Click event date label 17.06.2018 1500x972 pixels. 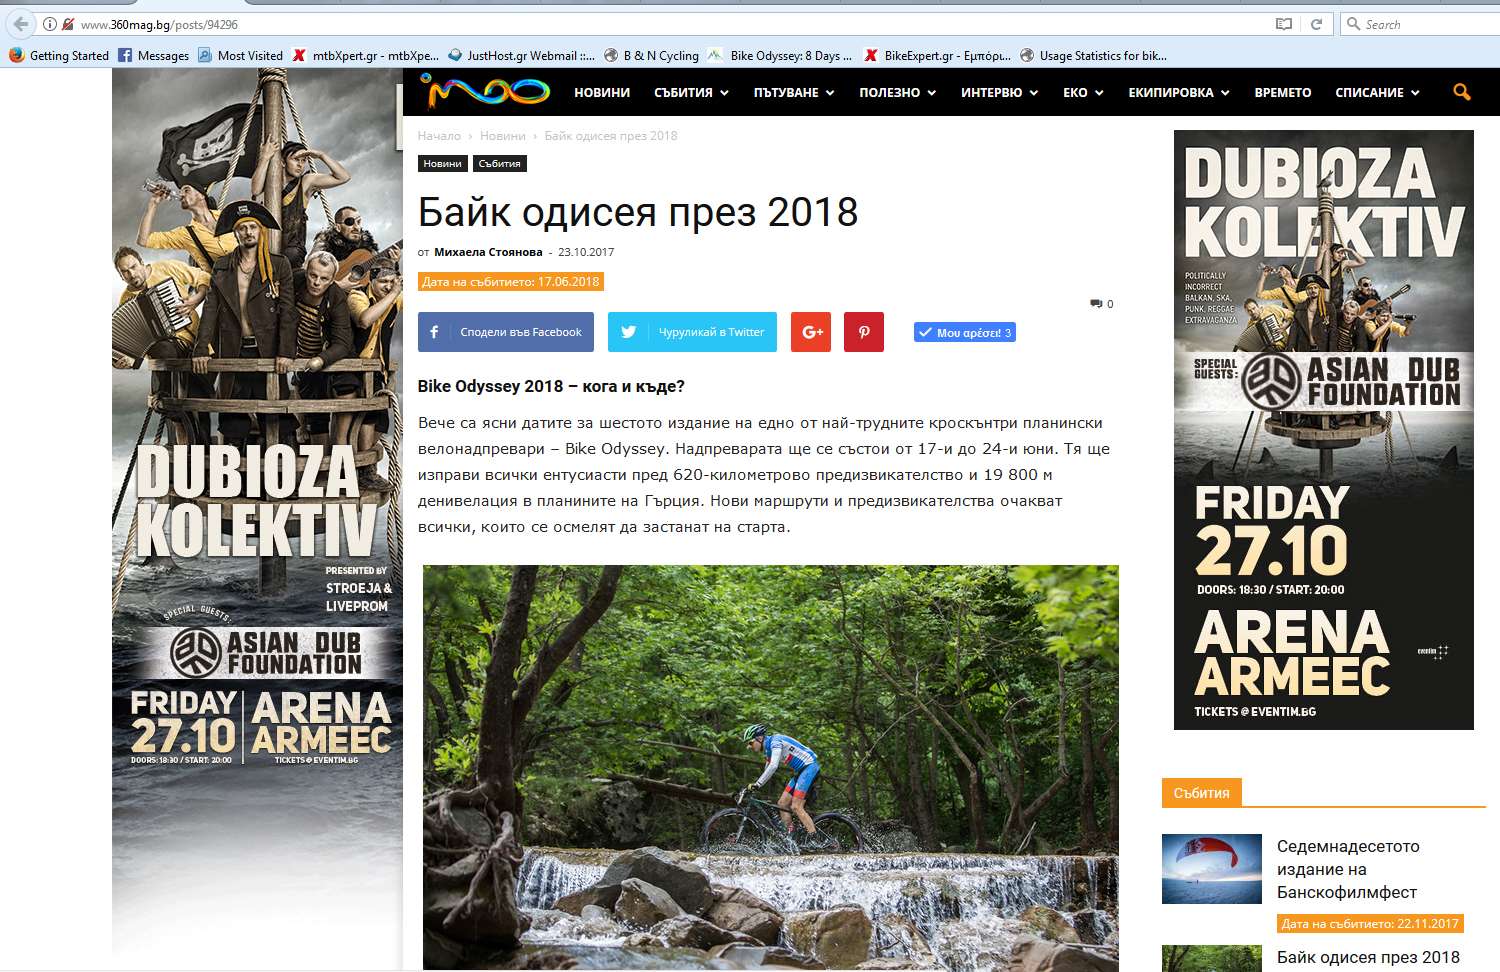[511, 282]
